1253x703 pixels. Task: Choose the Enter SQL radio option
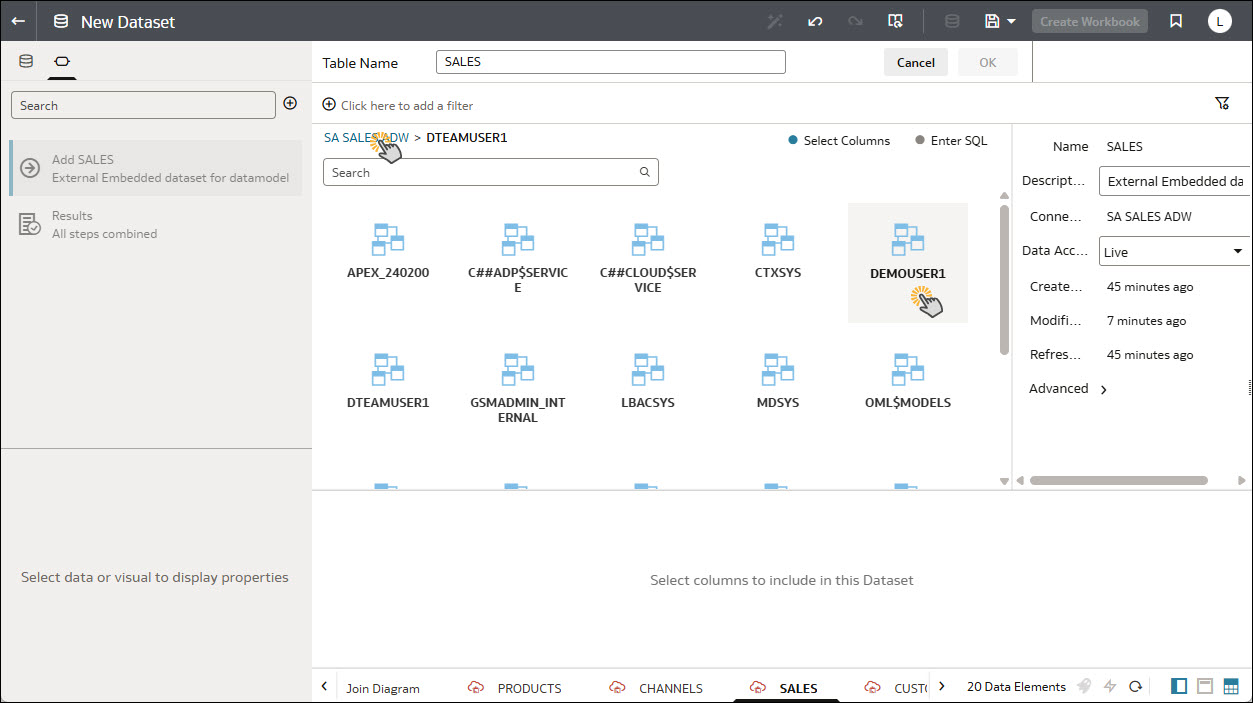point(919,141)
